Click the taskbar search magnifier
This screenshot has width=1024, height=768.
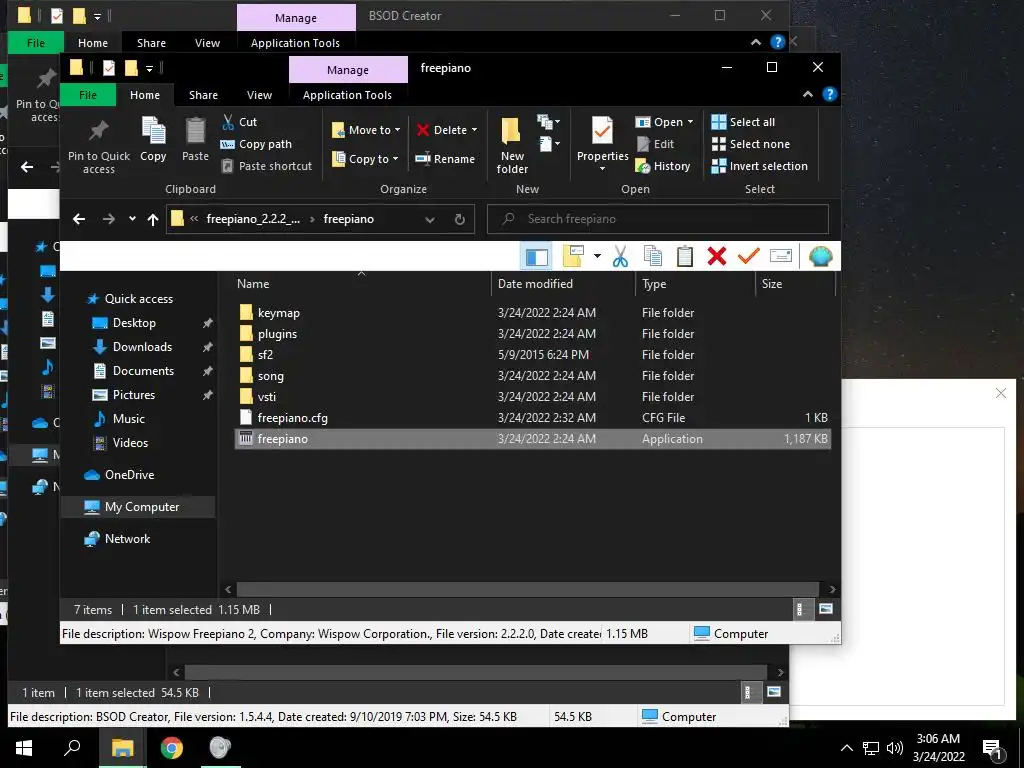click(72, 748)
